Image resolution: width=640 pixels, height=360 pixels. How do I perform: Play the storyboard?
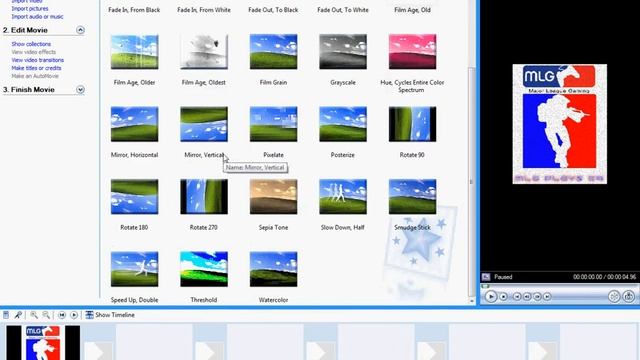pos(74,315)
